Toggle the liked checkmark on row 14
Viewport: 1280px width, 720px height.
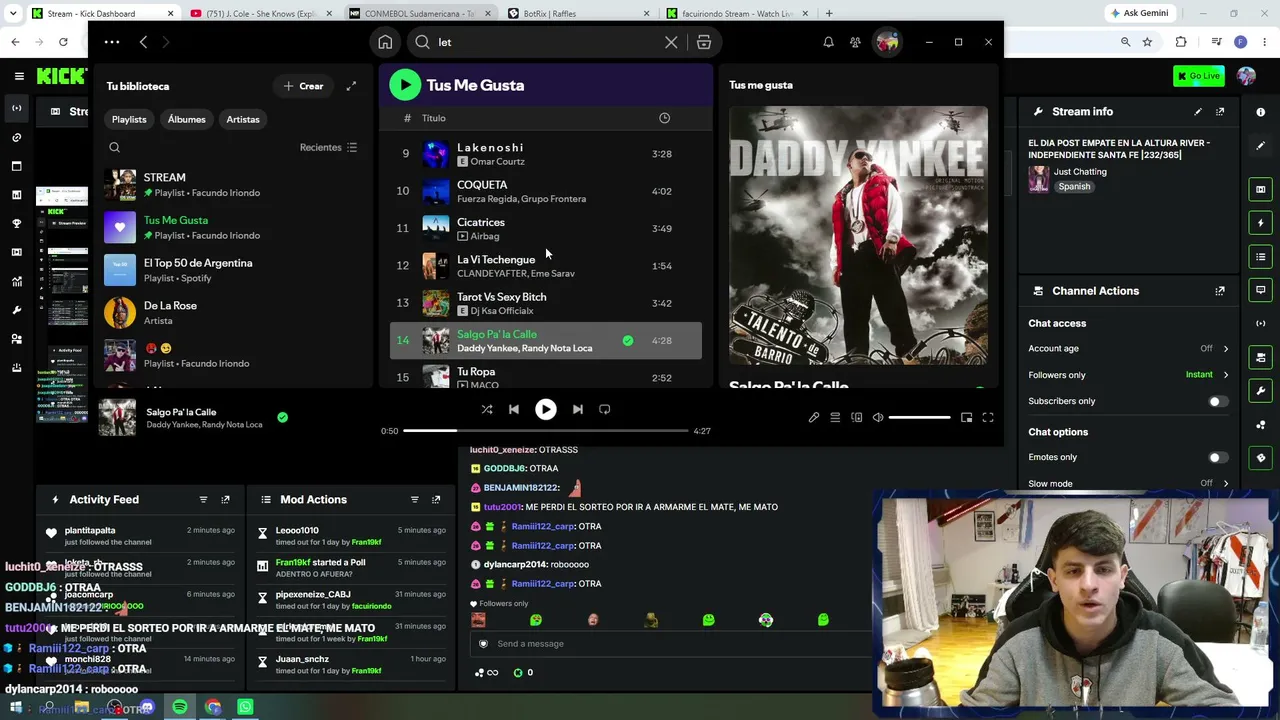coord(627,341)
